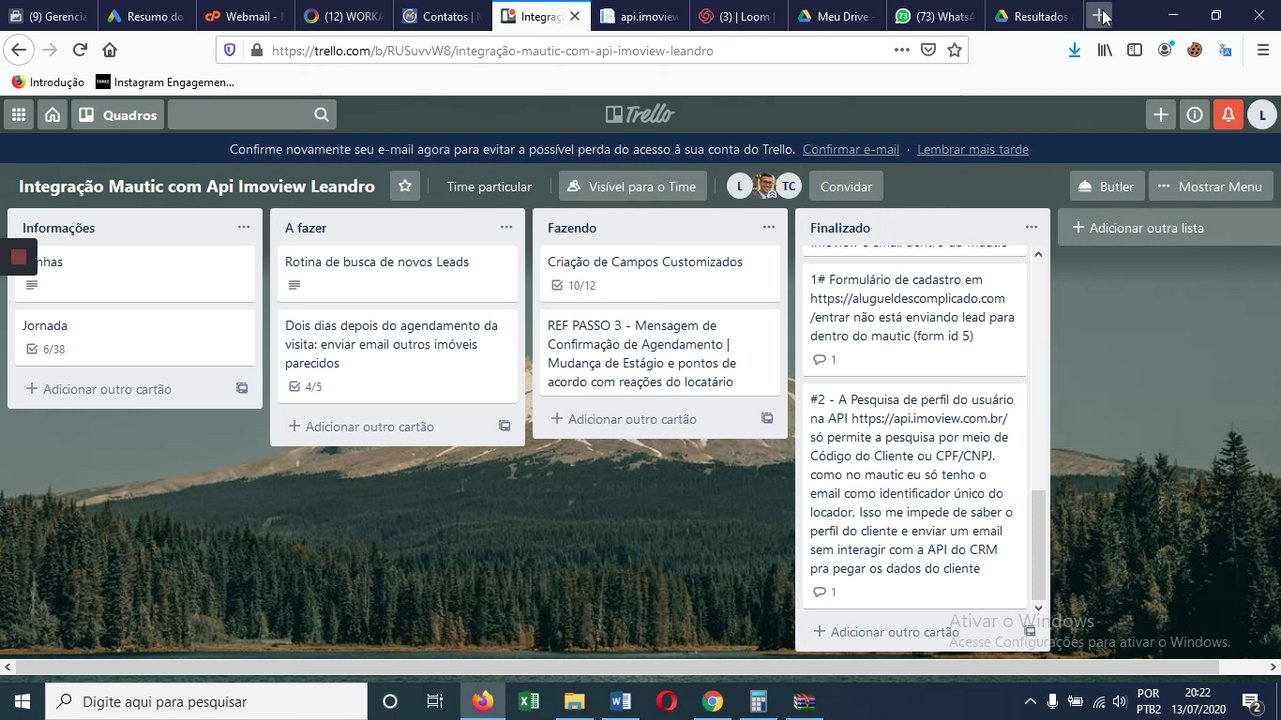1281x720 pixels.
Task: Click the Confirmar e-mail link
Action: pos(850,149)
